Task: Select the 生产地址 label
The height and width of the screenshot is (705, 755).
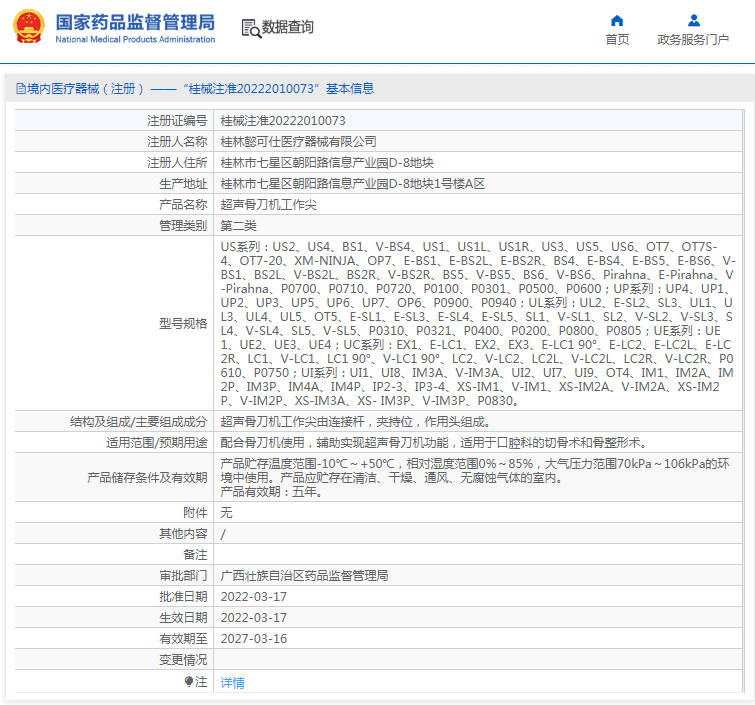Action: [183, 183]
